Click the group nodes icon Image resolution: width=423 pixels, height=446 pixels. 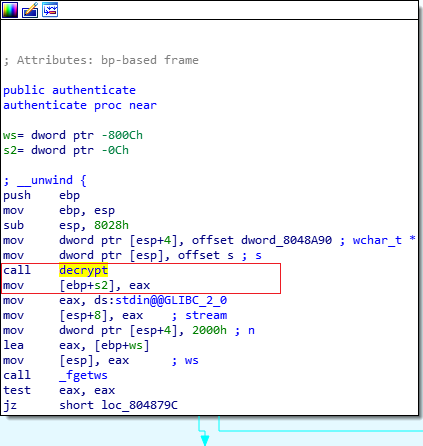(x=50, y=10)
